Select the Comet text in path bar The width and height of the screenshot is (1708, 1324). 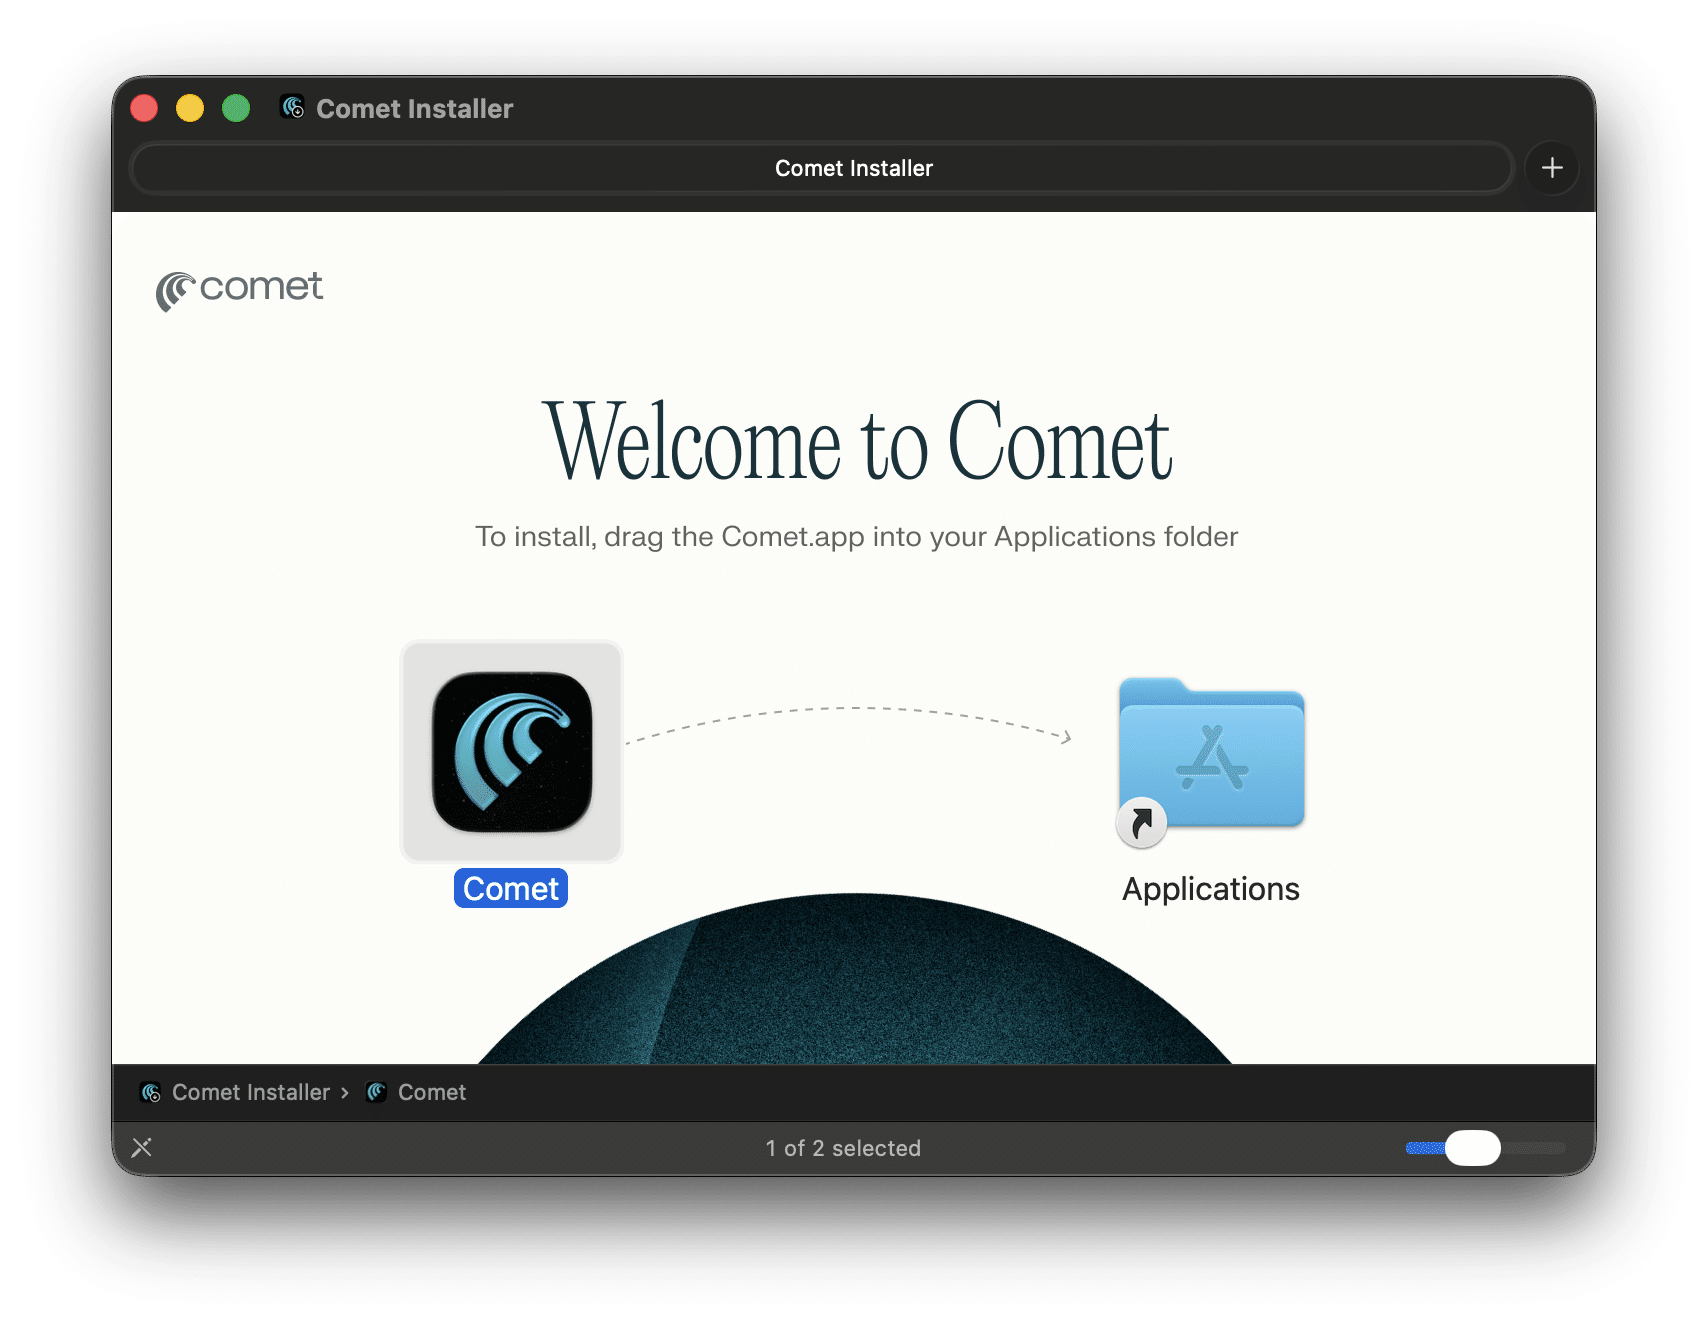[x=432, y=1093]
